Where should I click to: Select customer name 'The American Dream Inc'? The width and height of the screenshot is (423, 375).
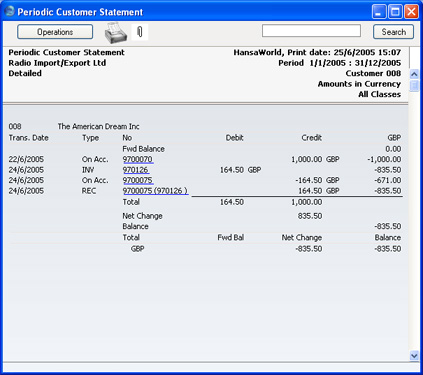click(98, 127)
